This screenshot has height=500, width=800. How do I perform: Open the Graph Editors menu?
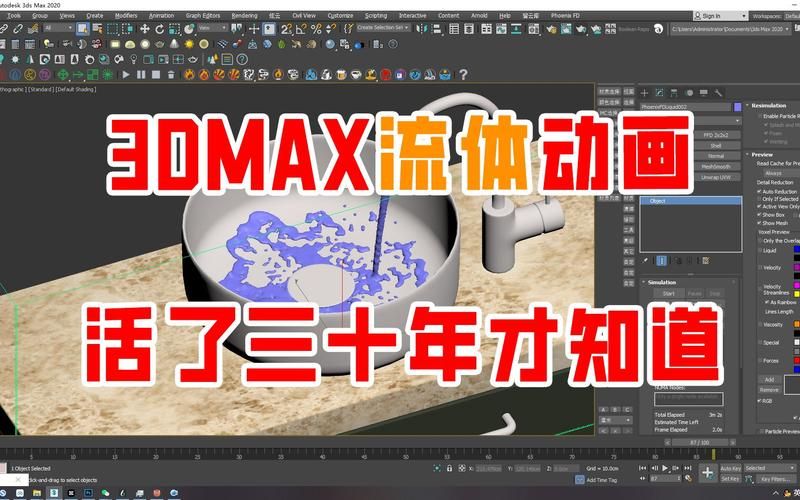[x=203, y=16]
